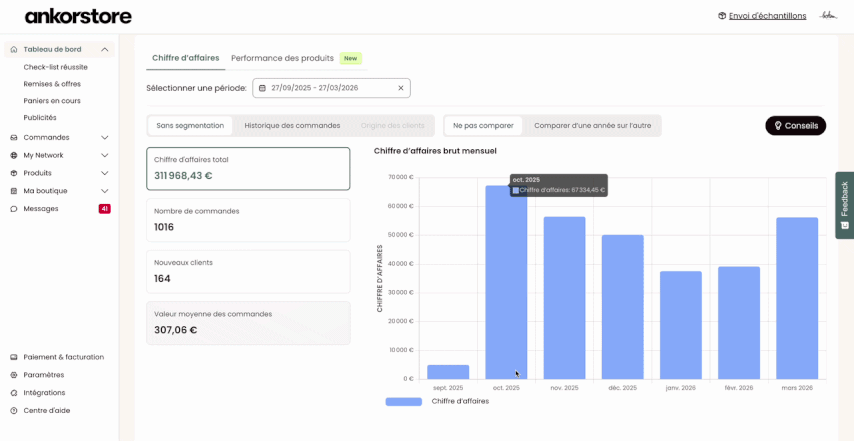Image resolution: width=854 pixels, height=441 pixels.
Task: Click the Intégrations icon in sidebar
Action: [14, 393]
